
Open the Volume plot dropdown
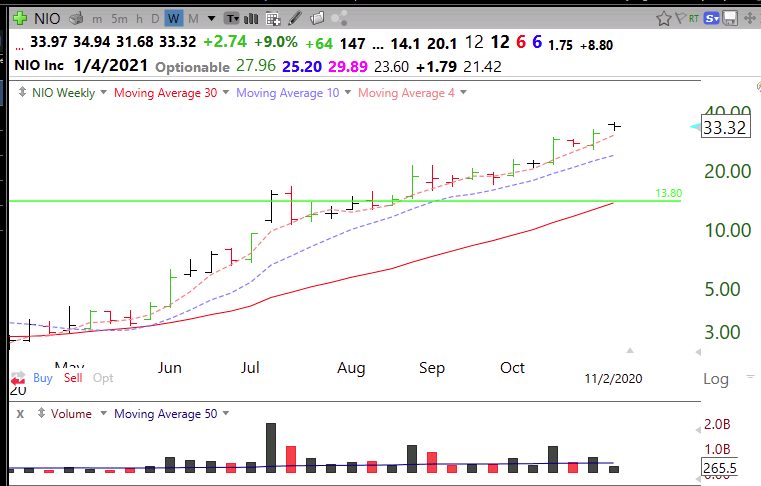click(103, 413)
